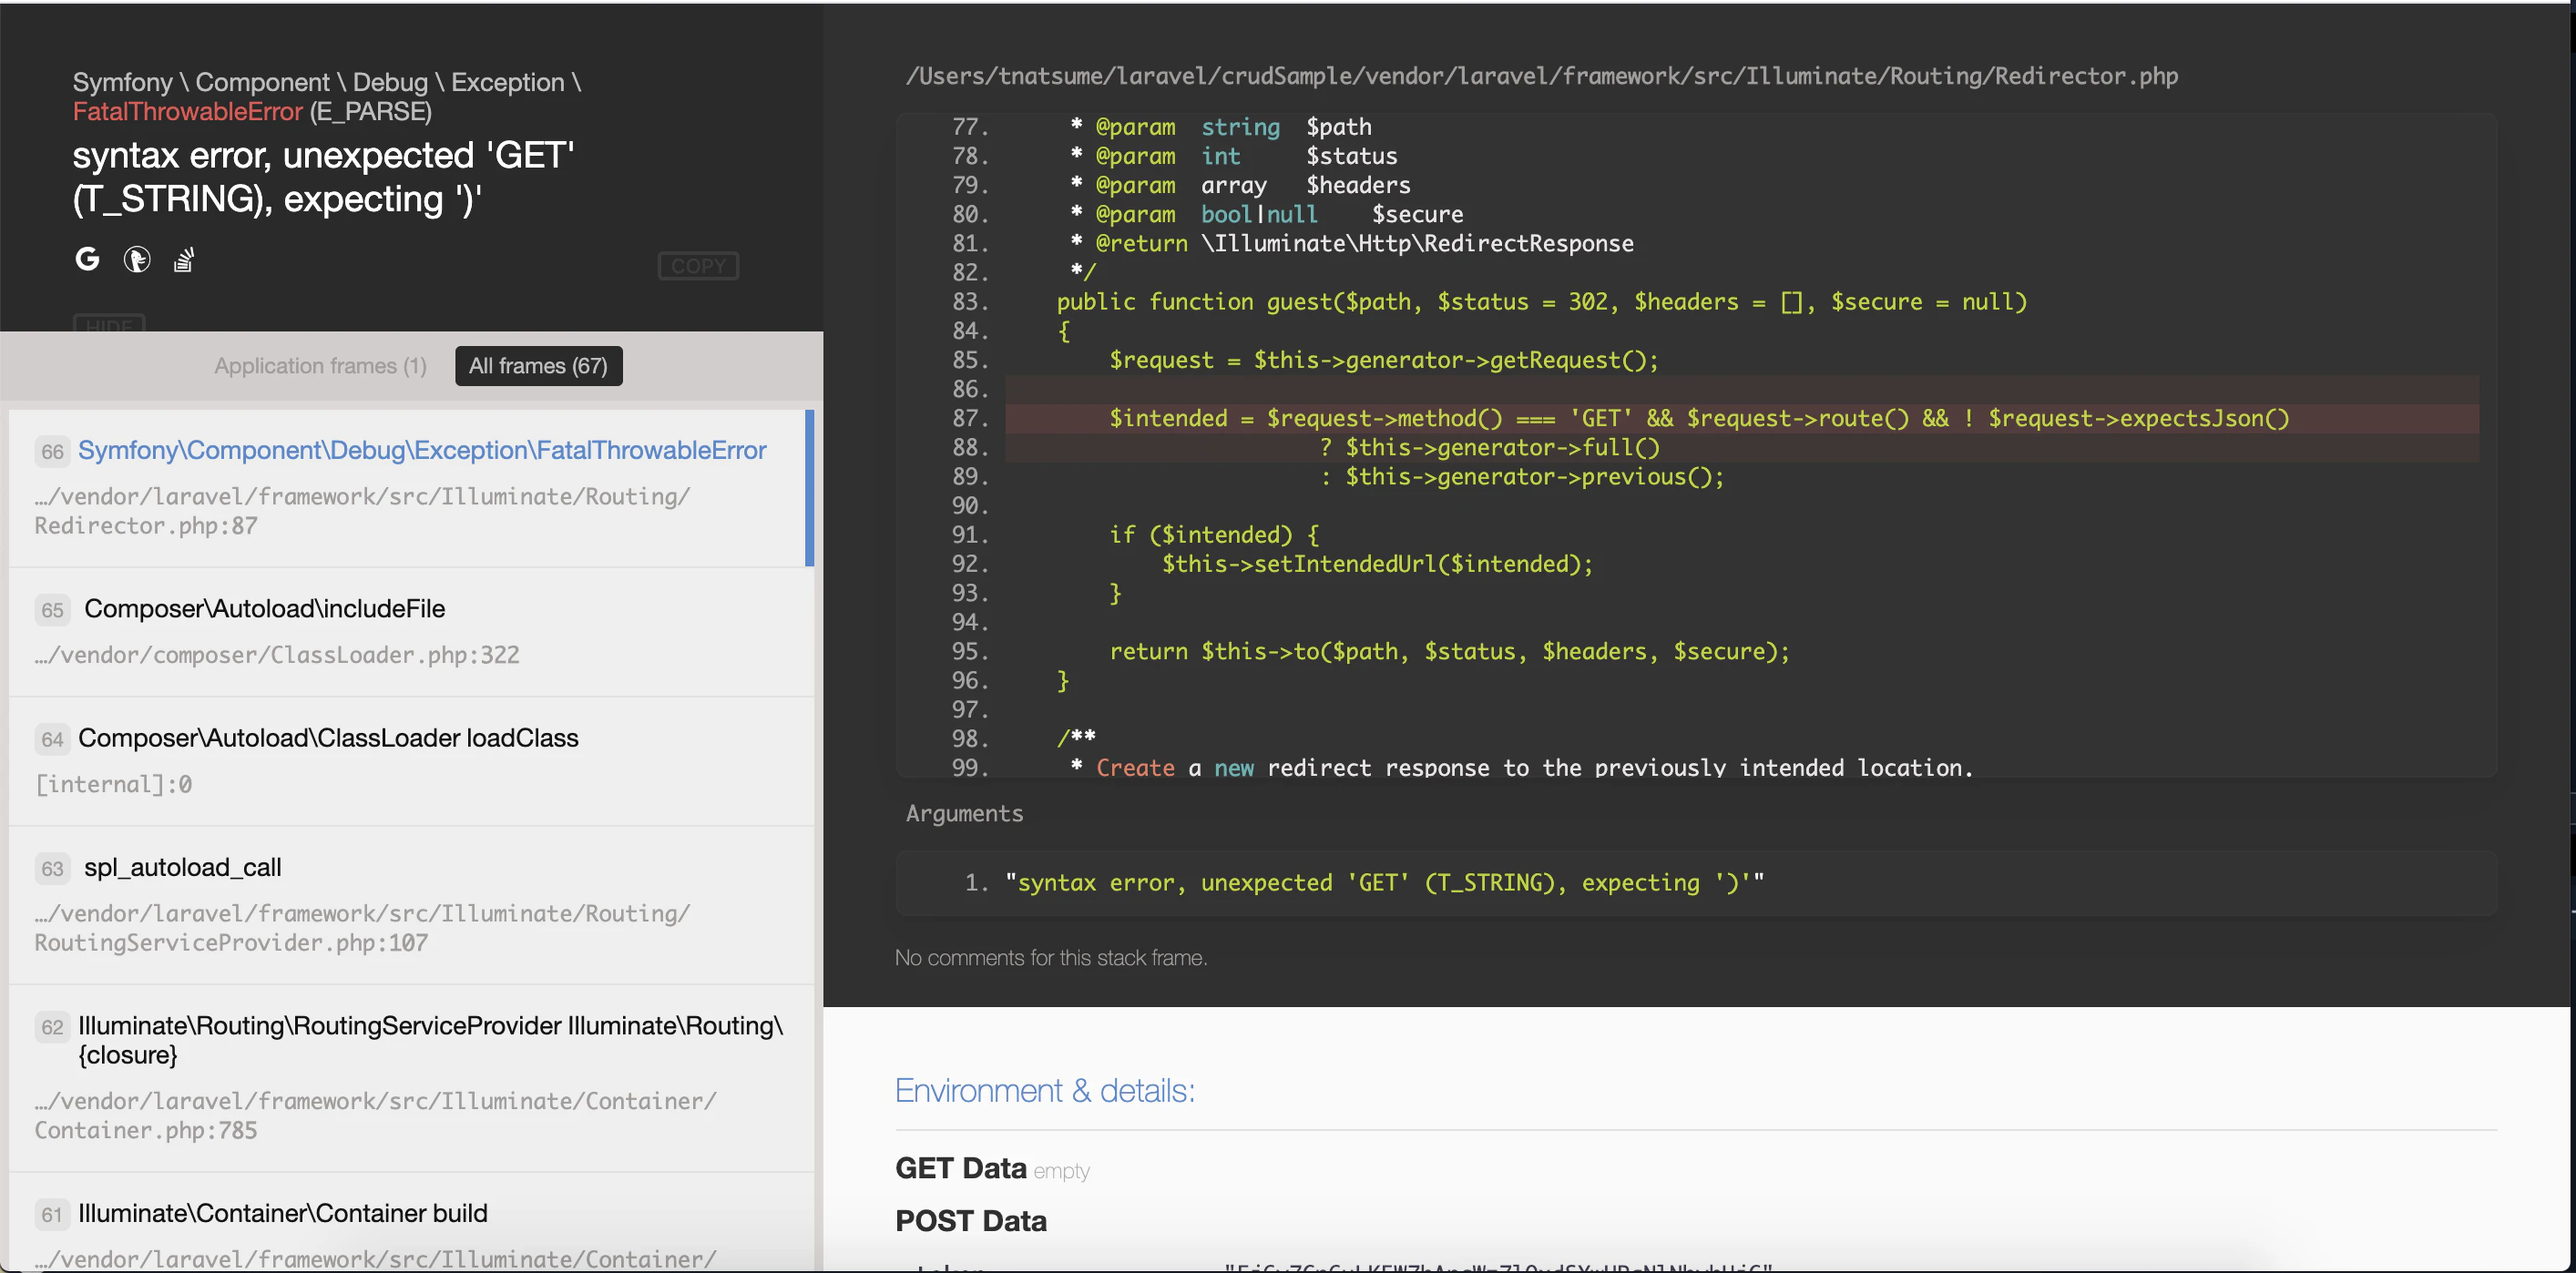Click the POST Data section label
Screen dimensions: 2576x1273
[970, 1221]
